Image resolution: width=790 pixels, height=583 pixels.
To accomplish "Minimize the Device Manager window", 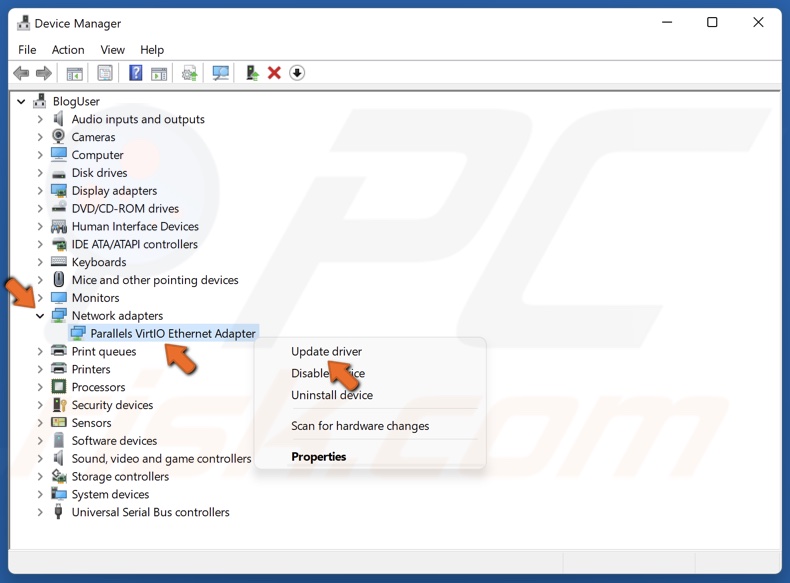I will click(667, 23).
